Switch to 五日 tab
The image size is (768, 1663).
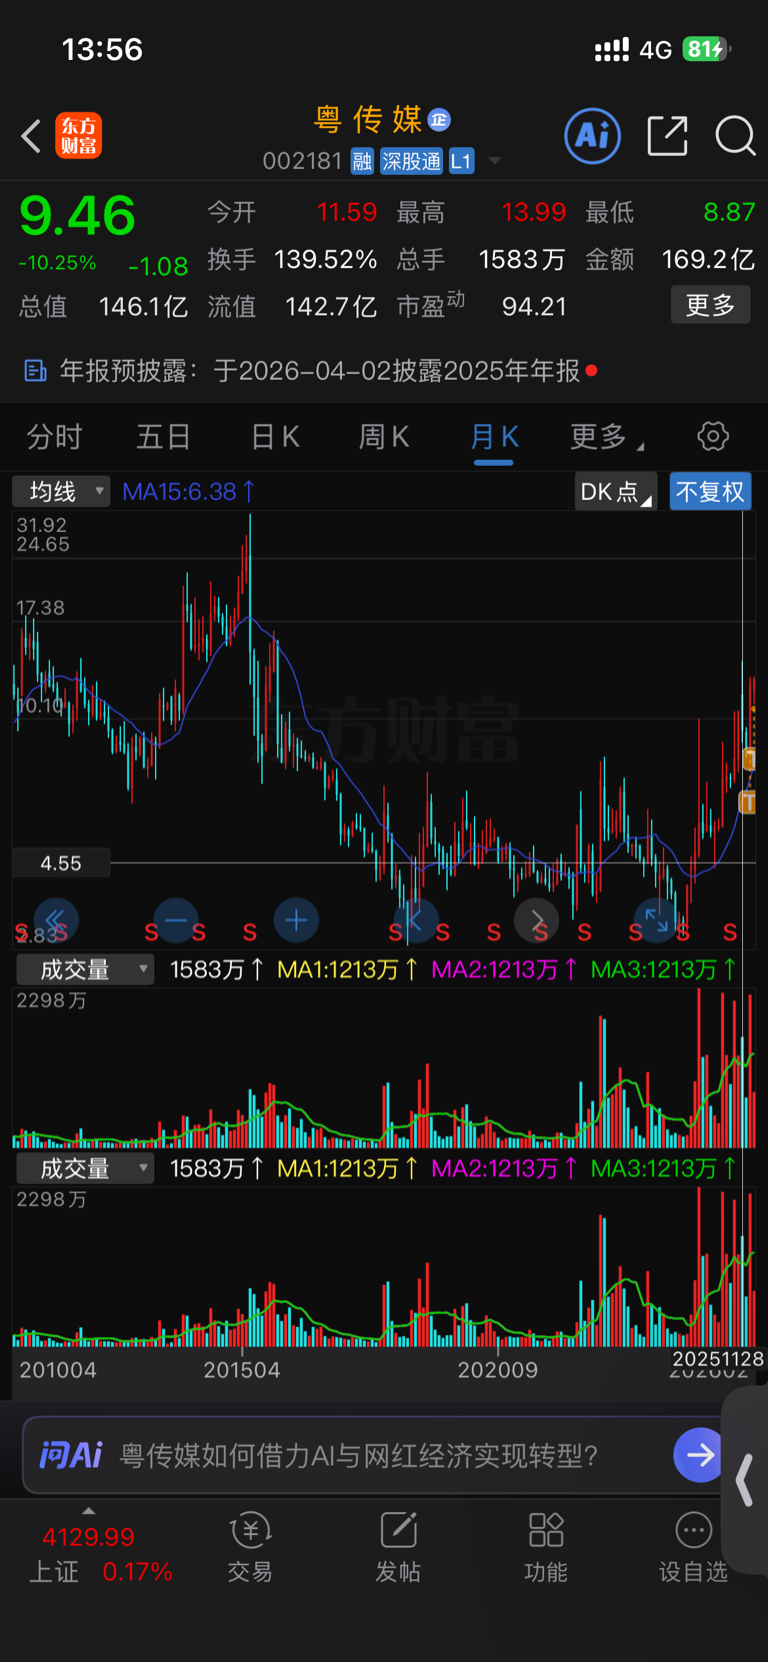coord(163,437)
